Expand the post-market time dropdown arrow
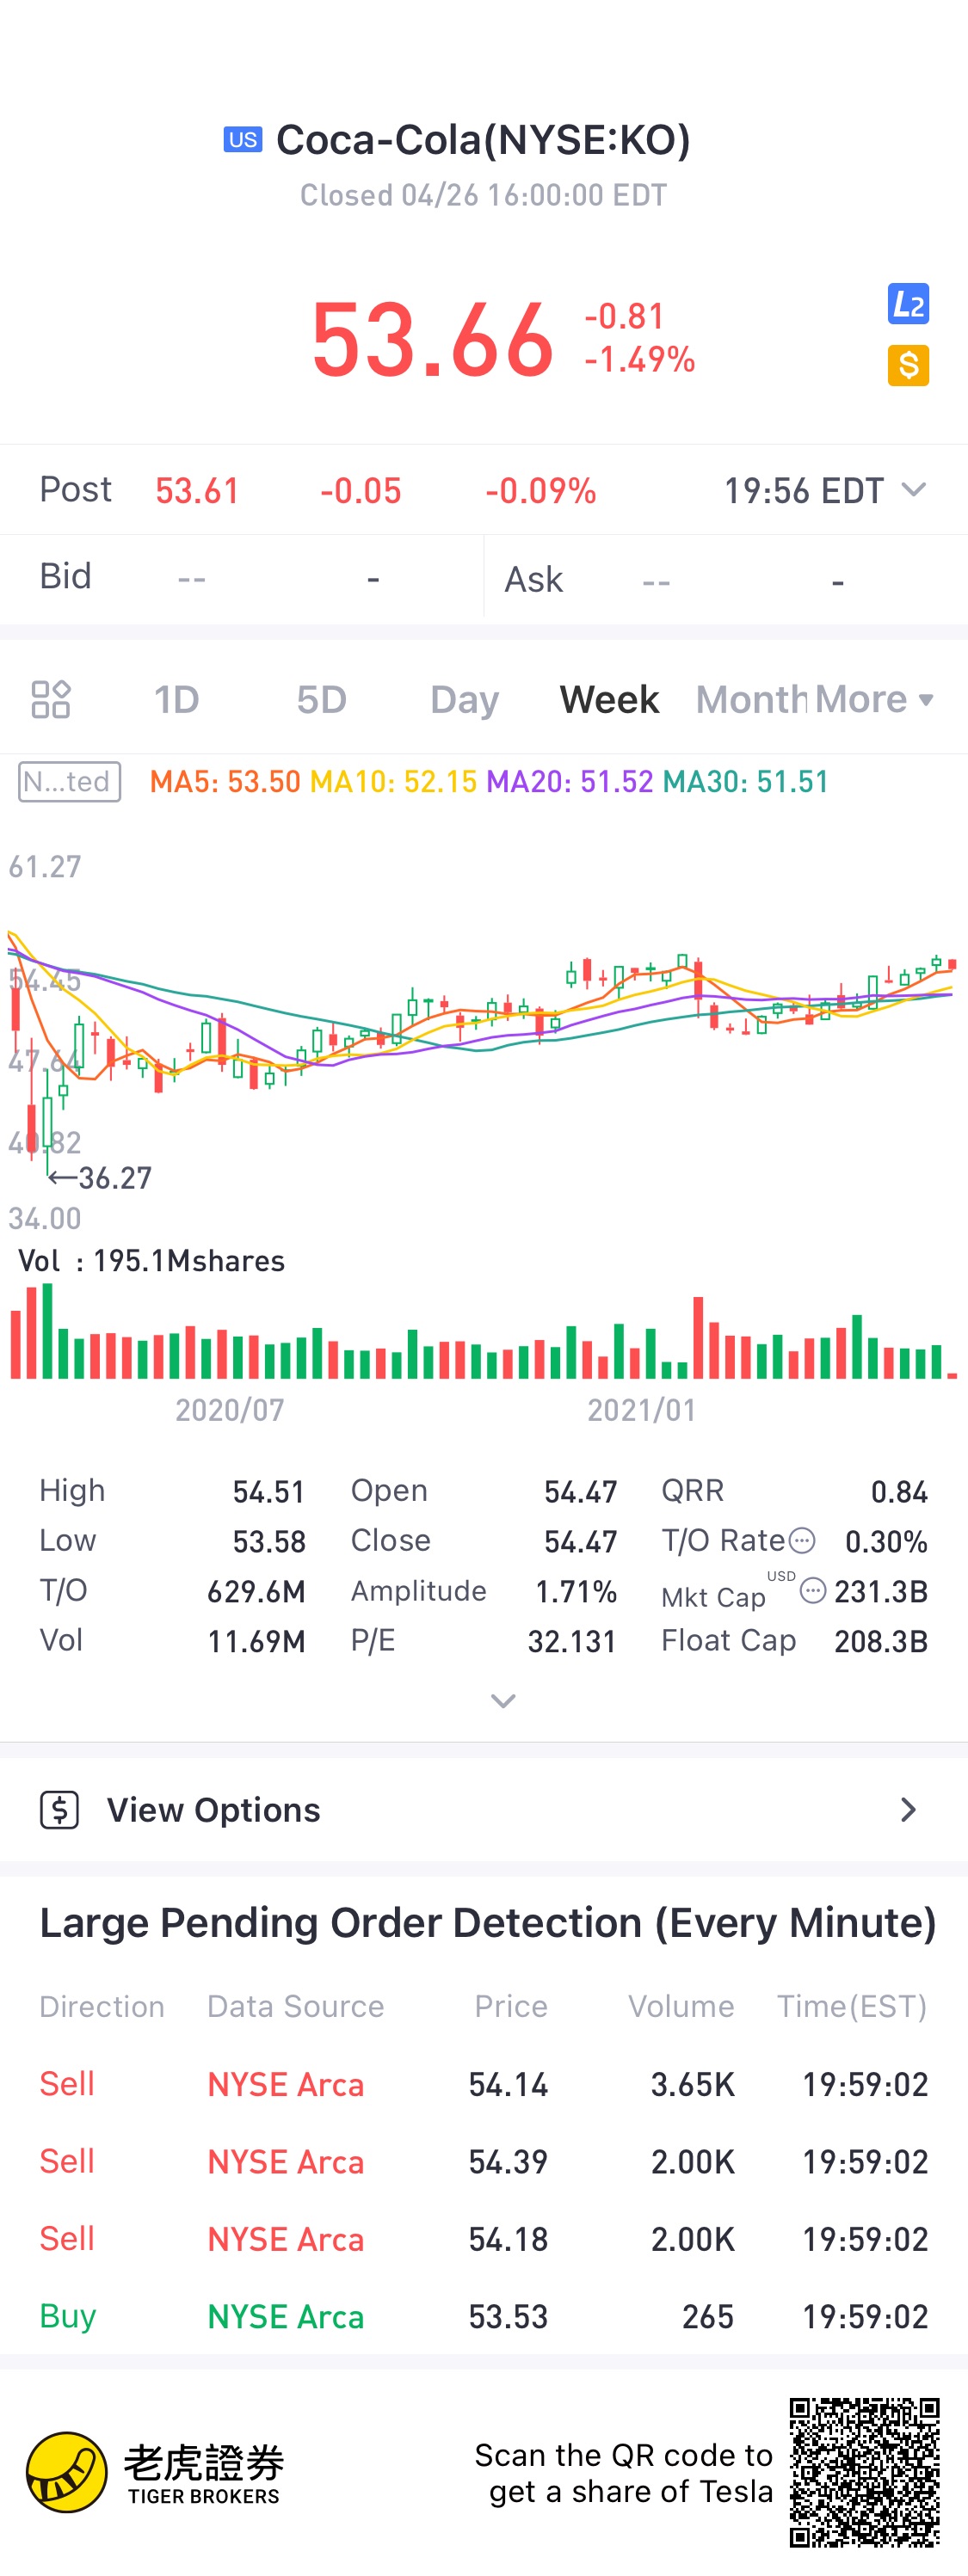Viewport: 968px width, 2576px height. pos(913,490)
